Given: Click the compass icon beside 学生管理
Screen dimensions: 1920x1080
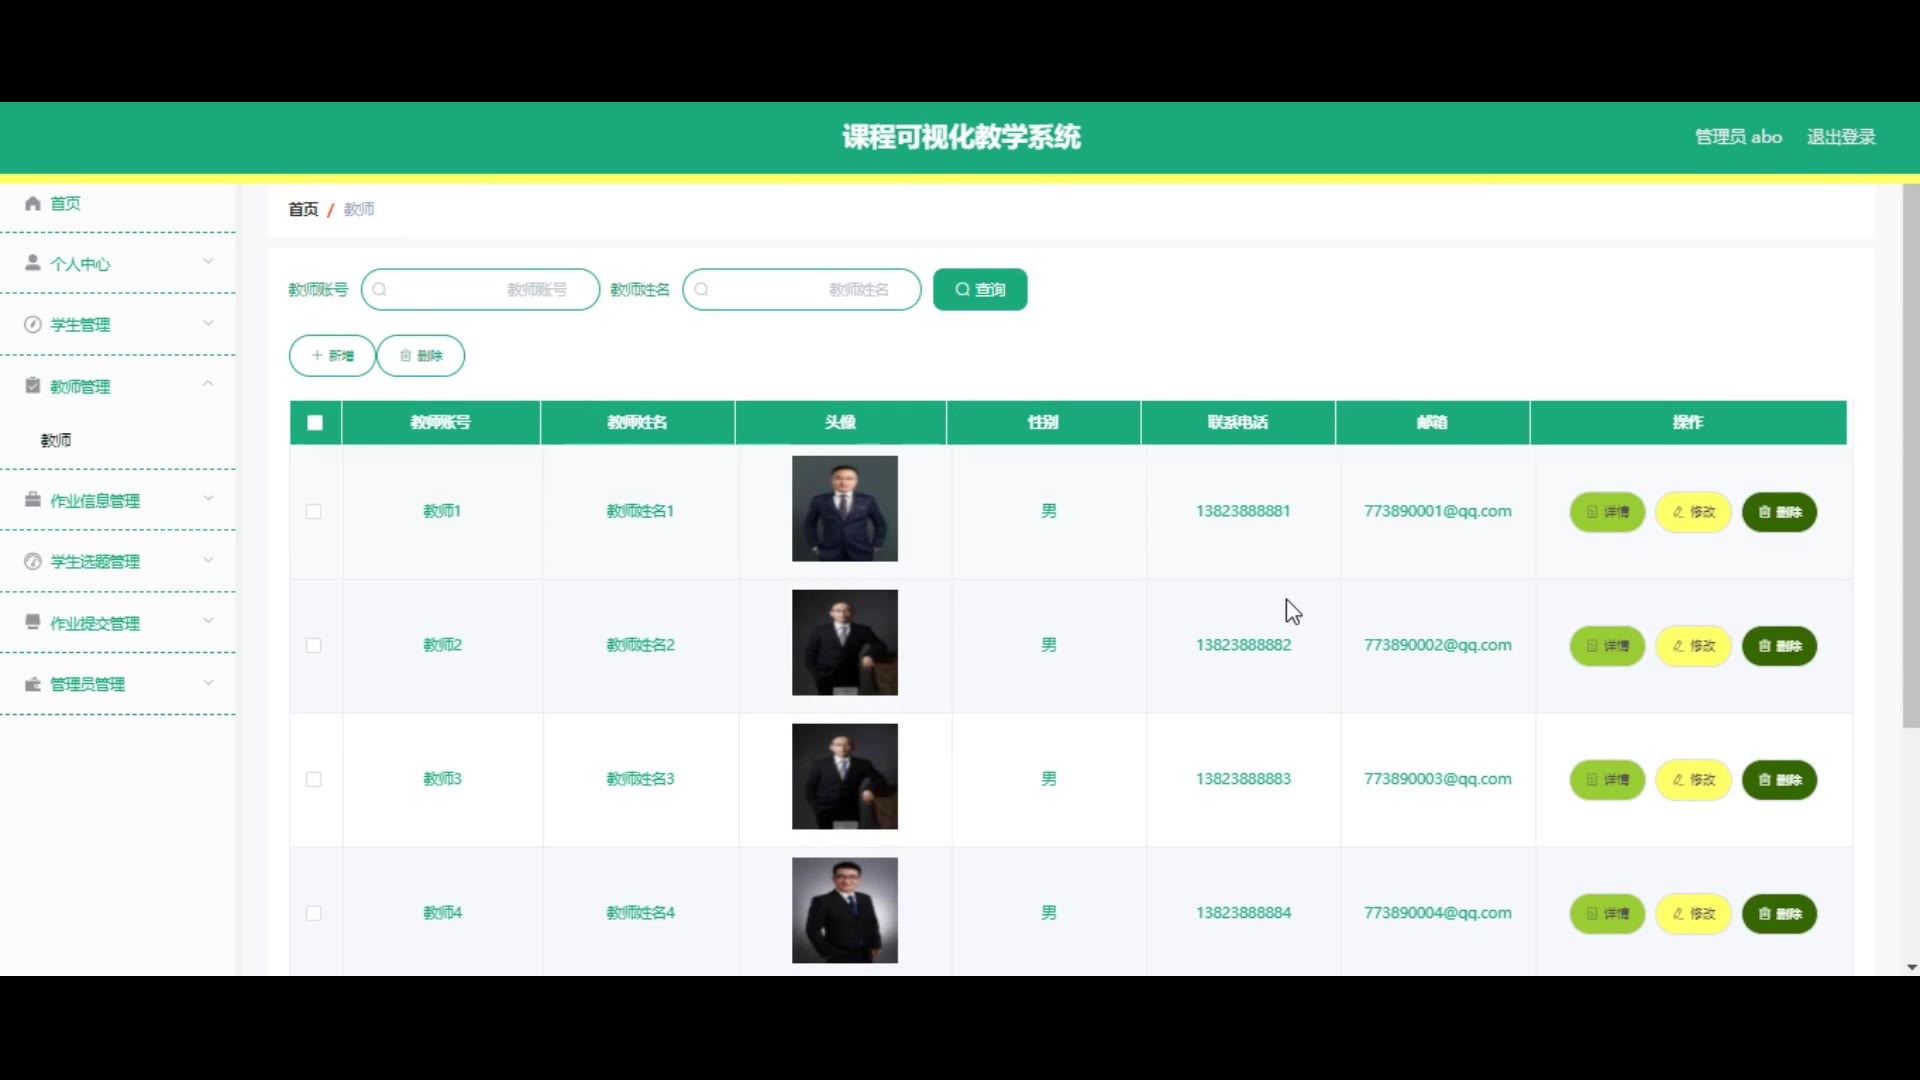Looking at the screenshot, I should coord(33,325).
